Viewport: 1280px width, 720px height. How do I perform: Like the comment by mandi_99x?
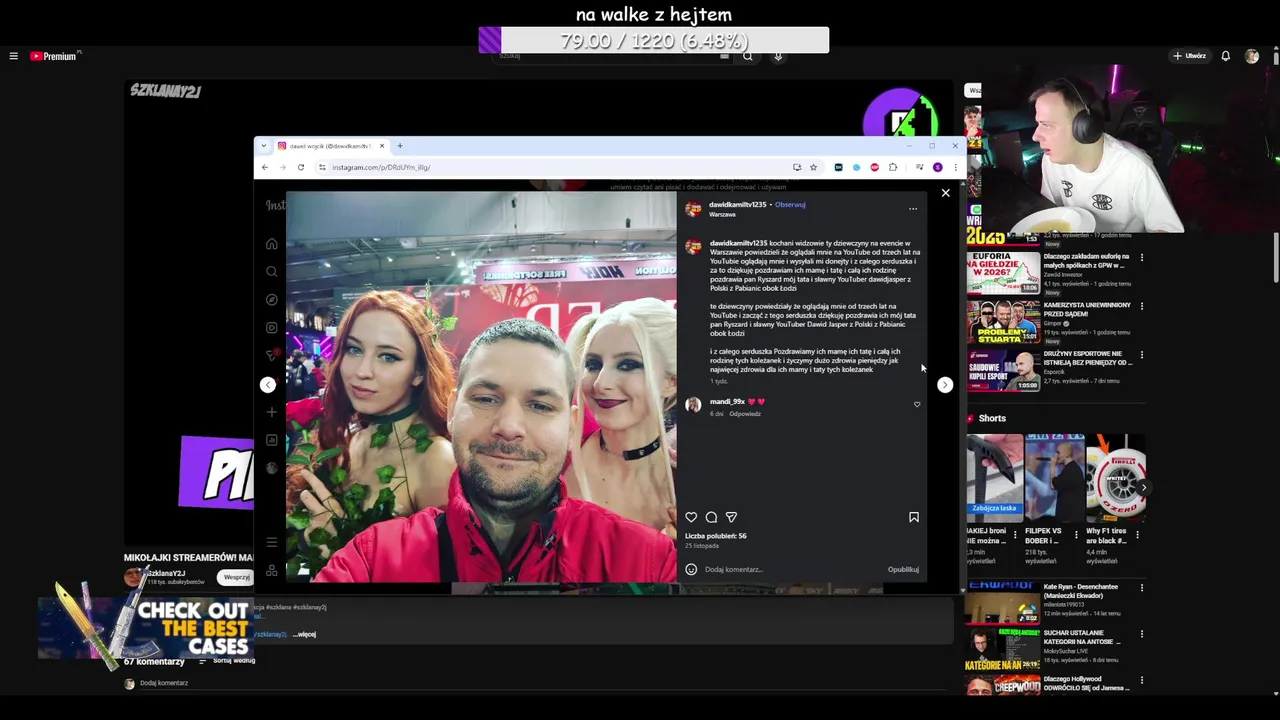pos(917,405)
